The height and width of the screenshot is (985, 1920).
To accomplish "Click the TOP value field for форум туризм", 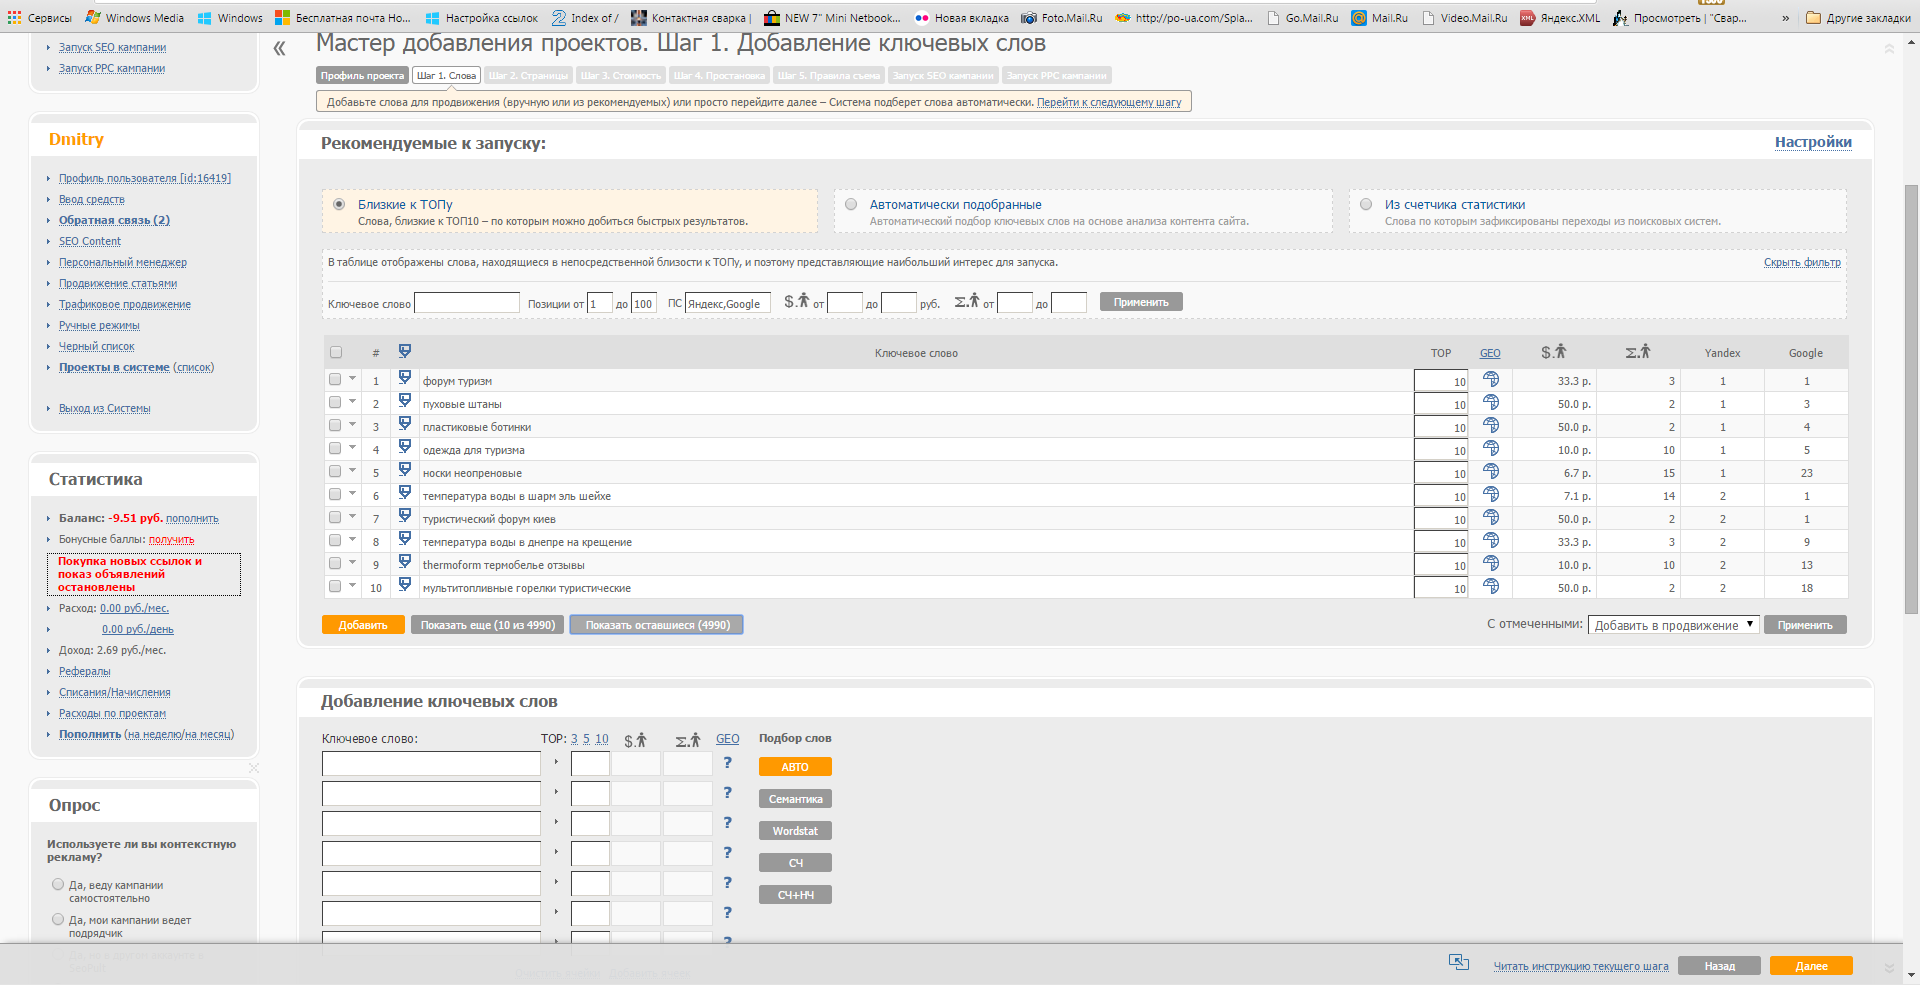I will click(x=1441, y=381).
